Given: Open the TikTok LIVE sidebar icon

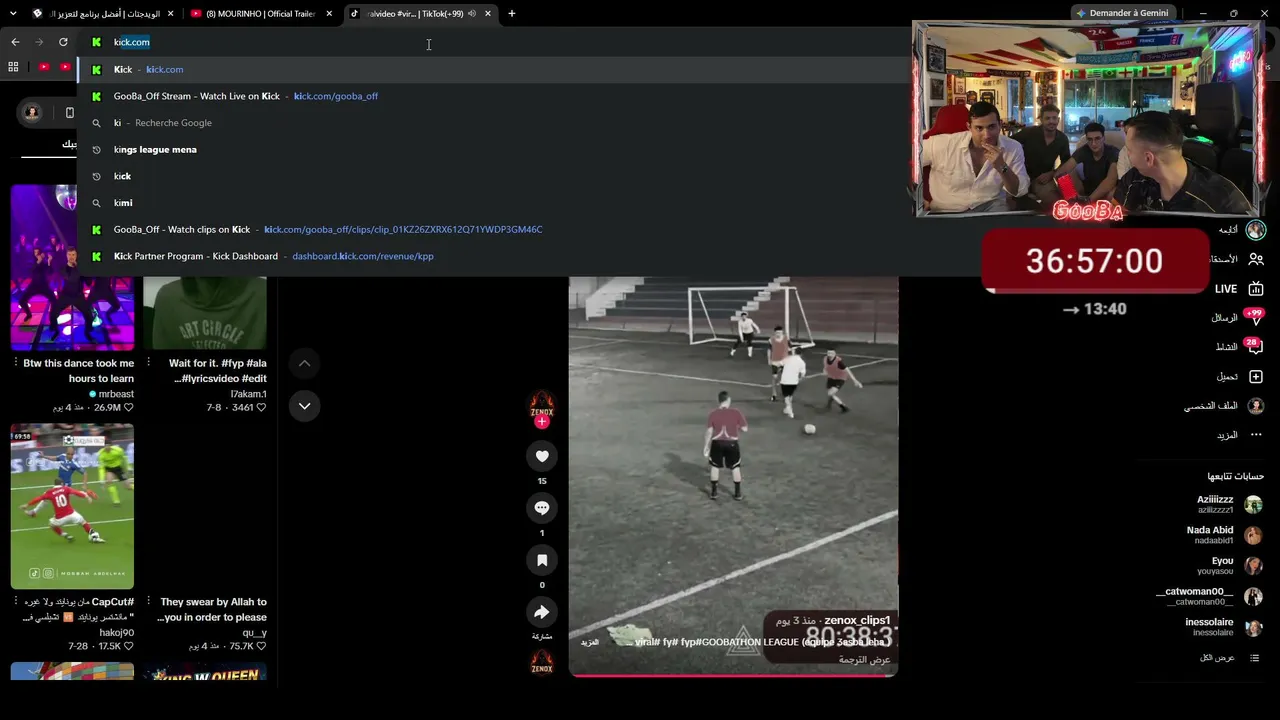Looking at the screenshot, I should [x=1256, y=289].
